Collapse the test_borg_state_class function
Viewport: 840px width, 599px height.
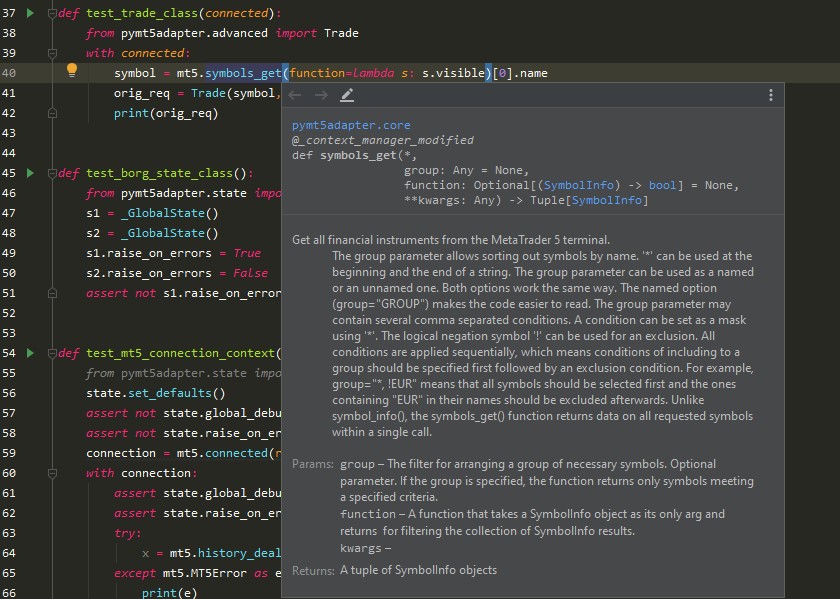click(x=53, y=174)
